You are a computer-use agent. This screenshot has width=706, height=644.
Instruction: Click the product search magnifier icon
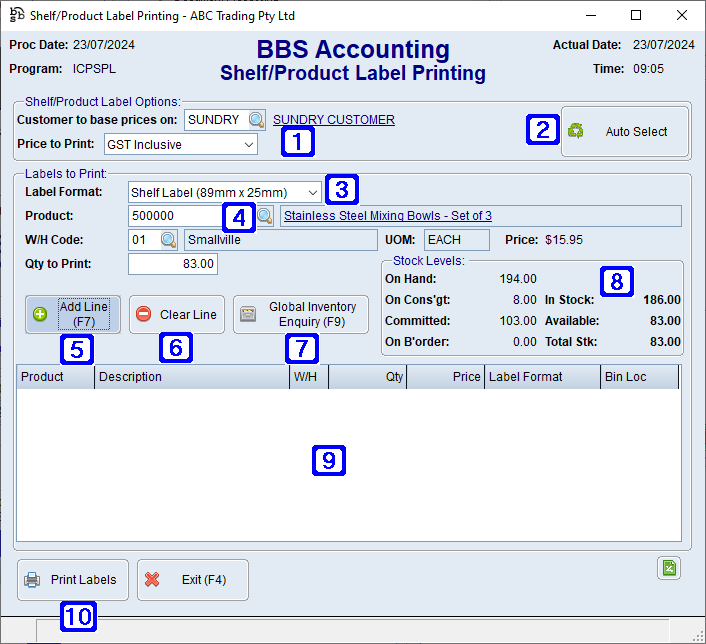(265, 216)
